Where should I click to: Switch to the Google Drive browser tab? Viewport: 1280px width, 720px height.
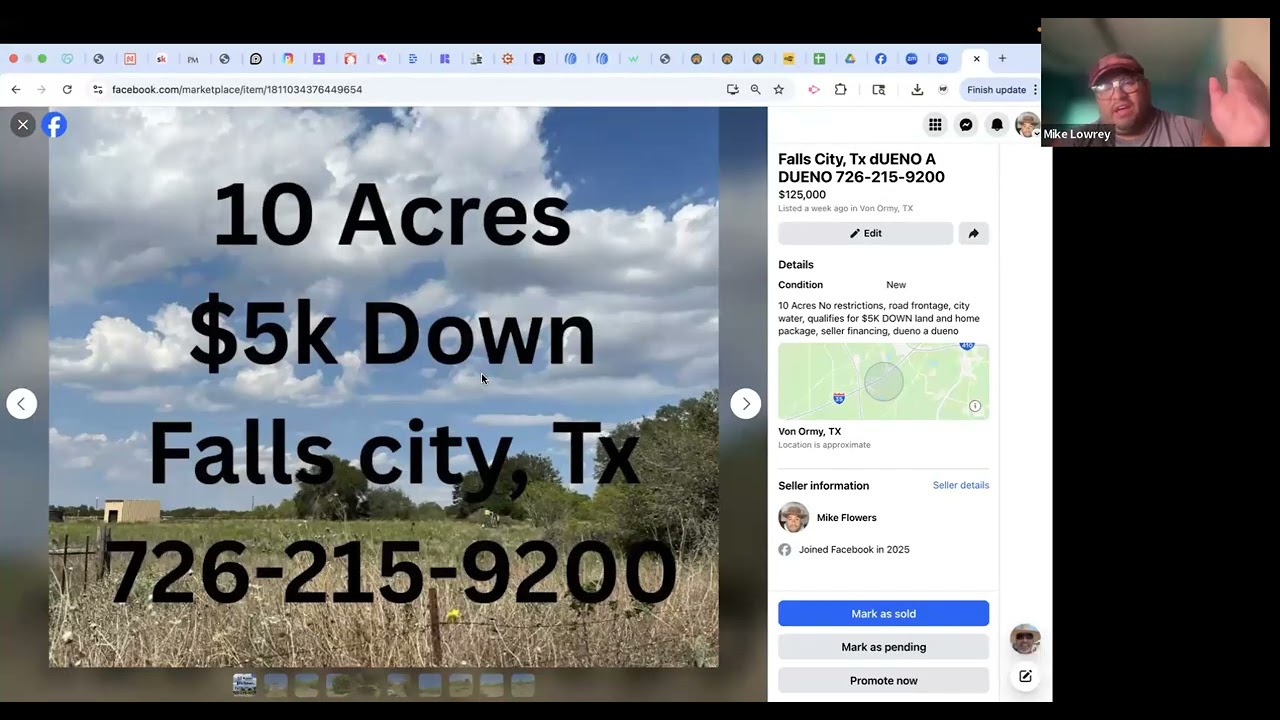[850, 59]
